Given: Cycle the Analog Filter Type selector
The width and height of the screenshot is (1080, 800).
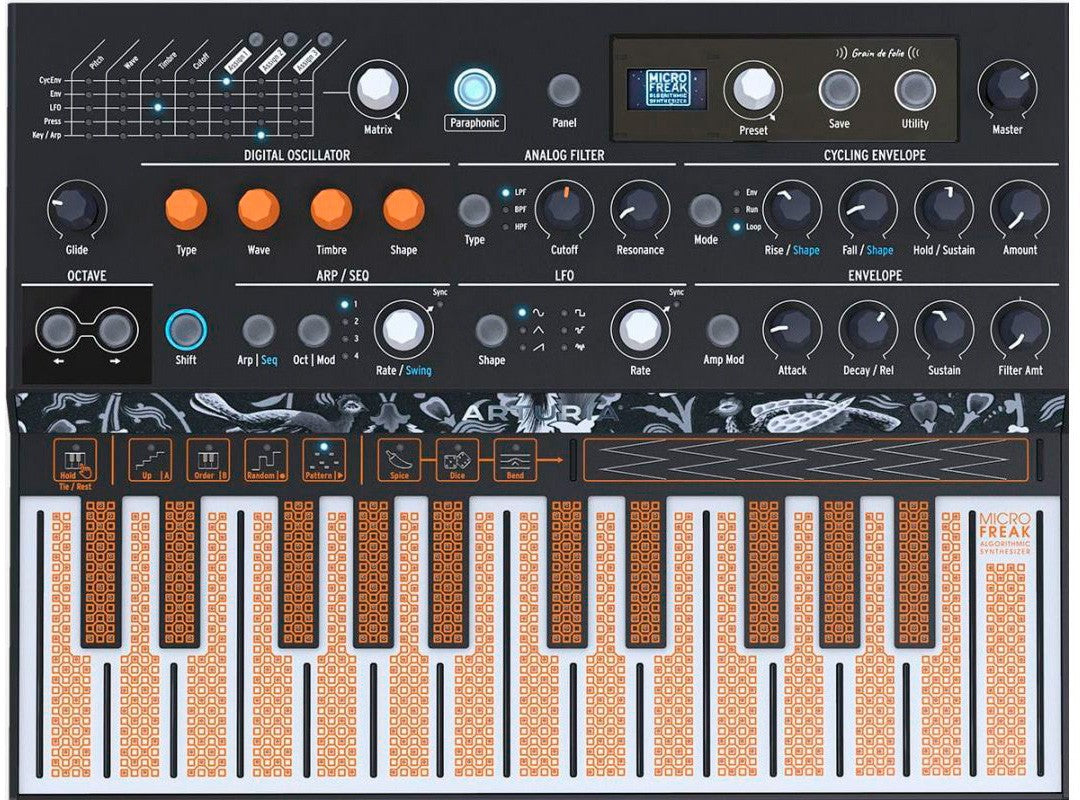Looking at the screenshot, I should [475, 209].
